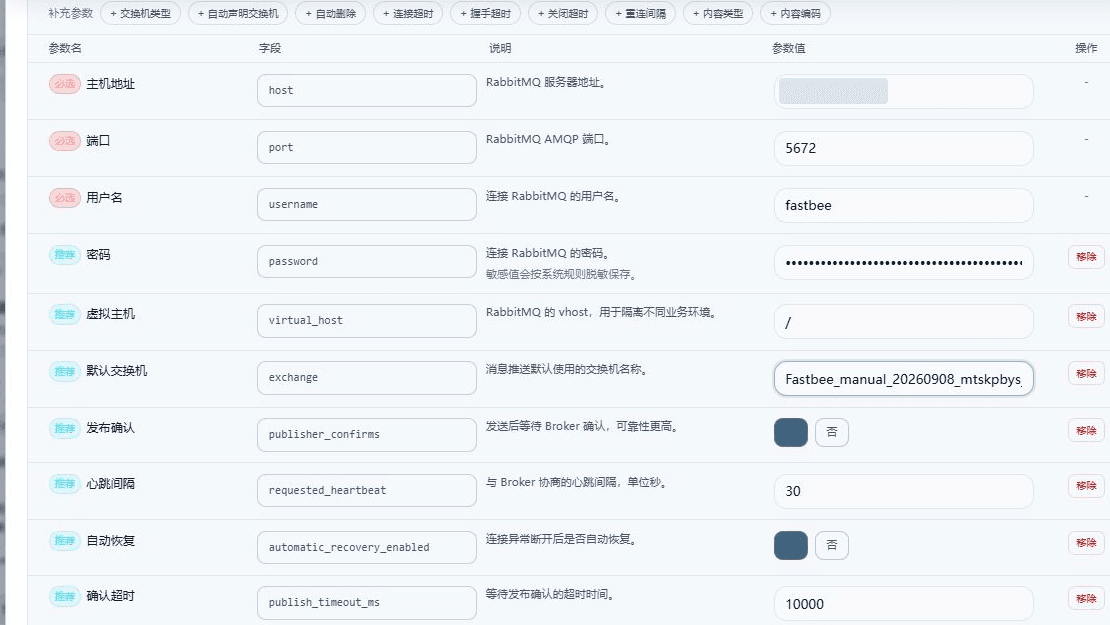
Task: Focus the username field name input
Action: point(367,204)
